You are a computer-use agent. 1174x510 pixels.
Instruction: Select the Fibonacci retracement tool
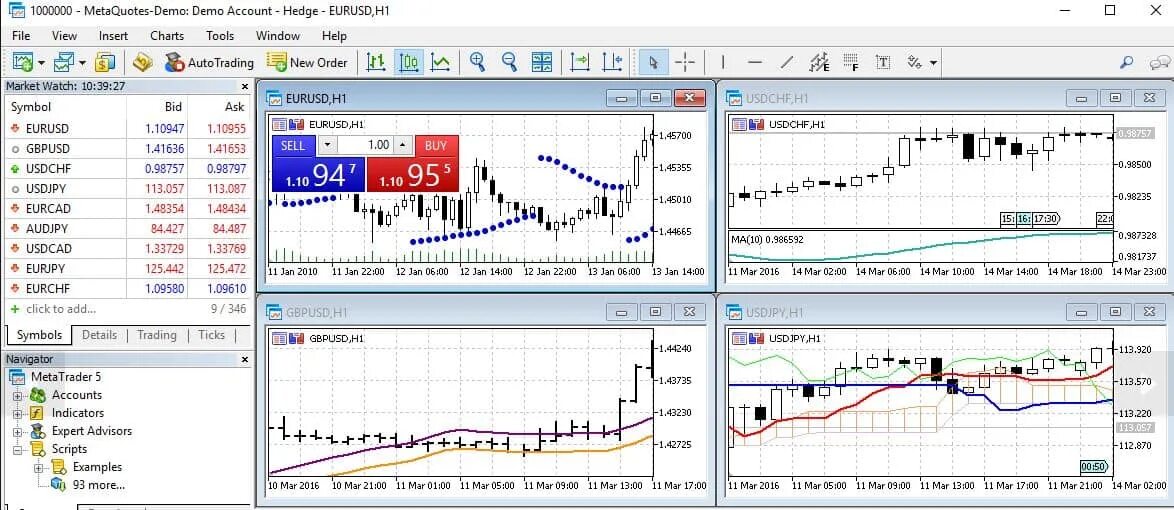(x=851, y=62)
